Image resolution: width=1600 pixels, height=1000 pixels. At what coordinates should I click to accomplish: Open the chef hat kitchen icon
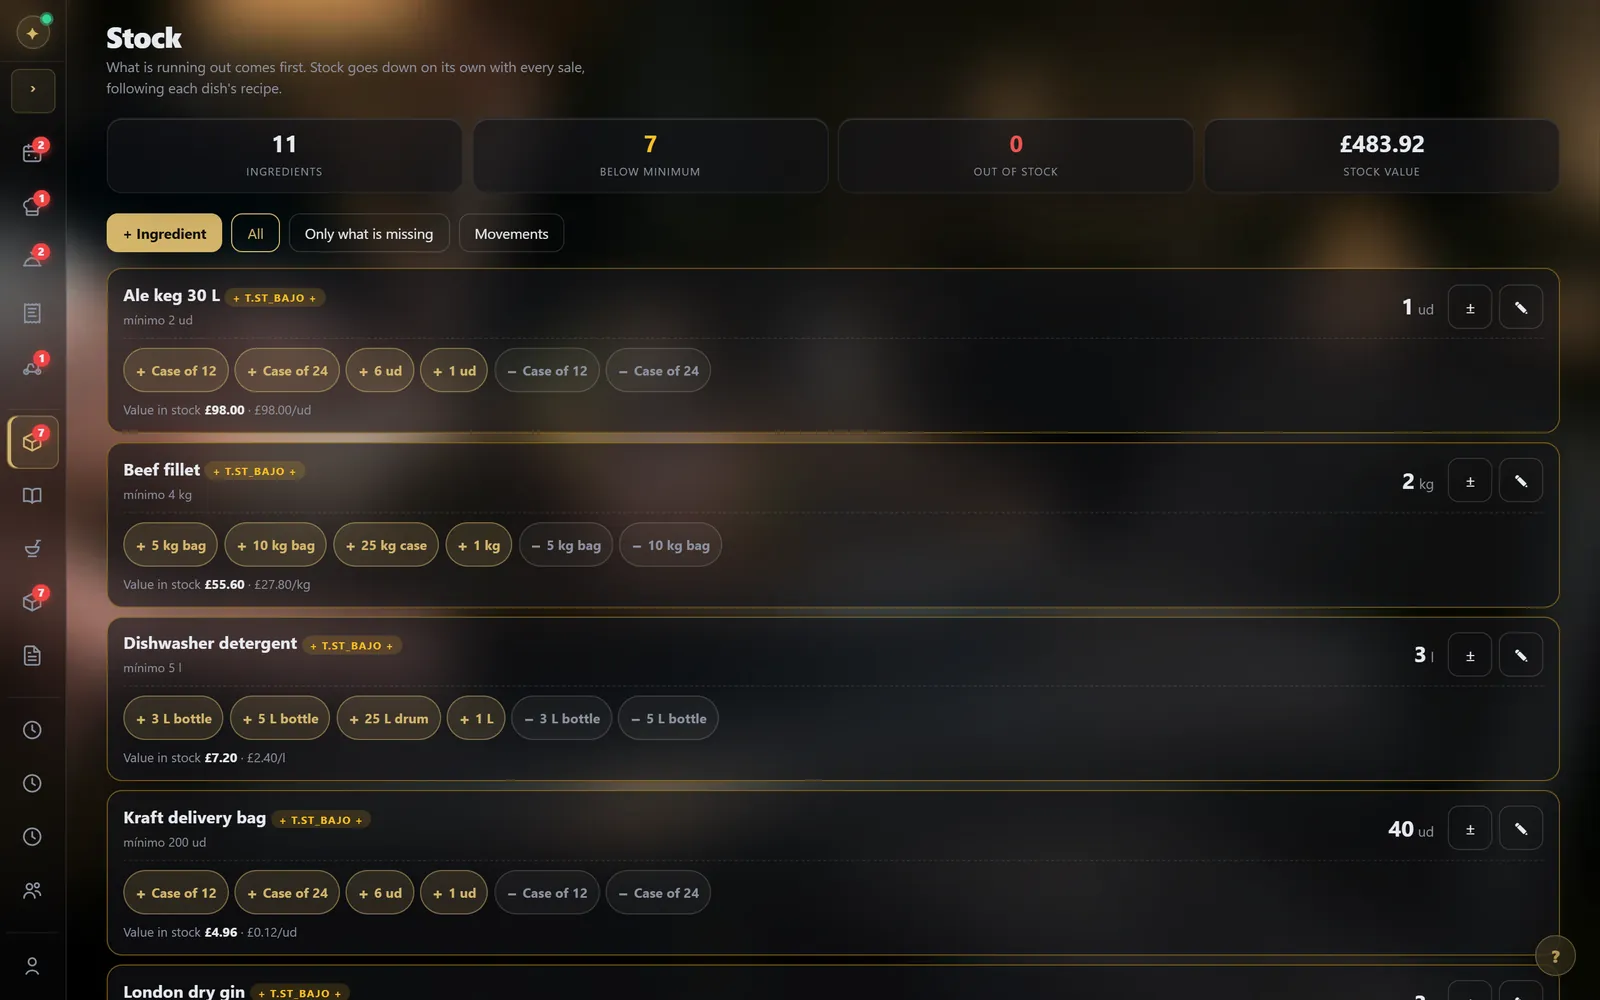(33, 206)
